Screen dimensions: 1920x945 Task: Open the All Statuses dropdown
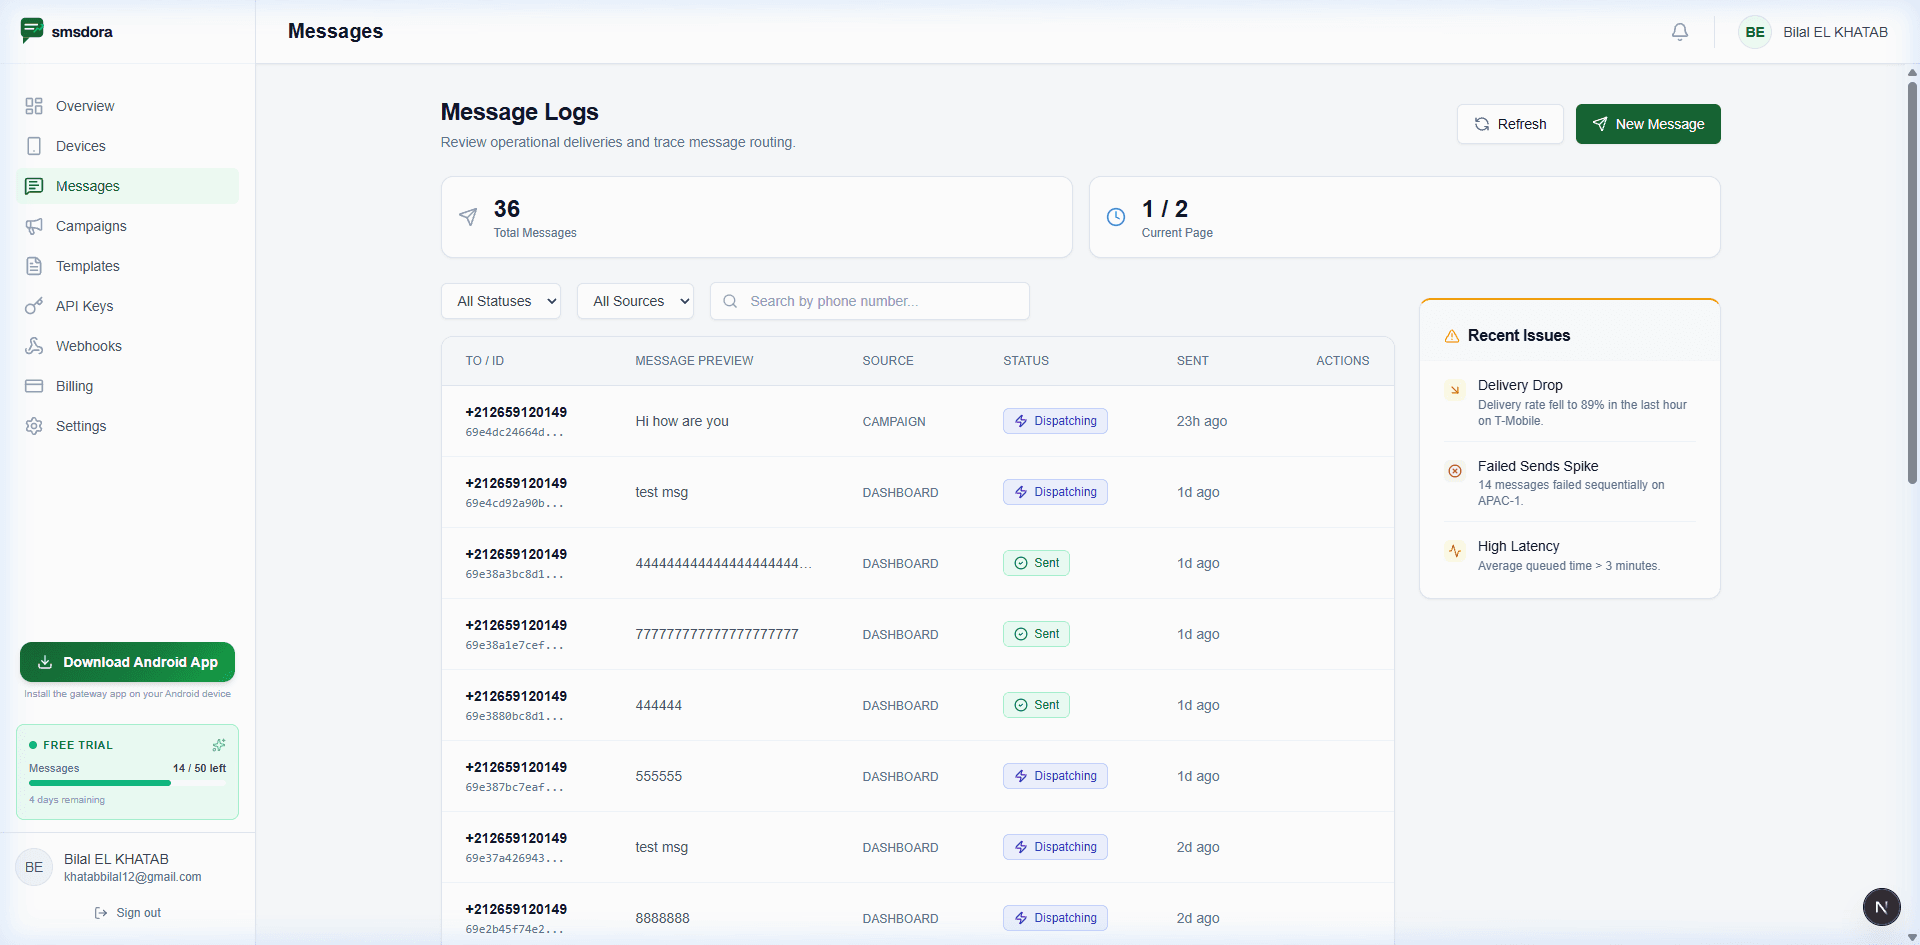point(500,301)
